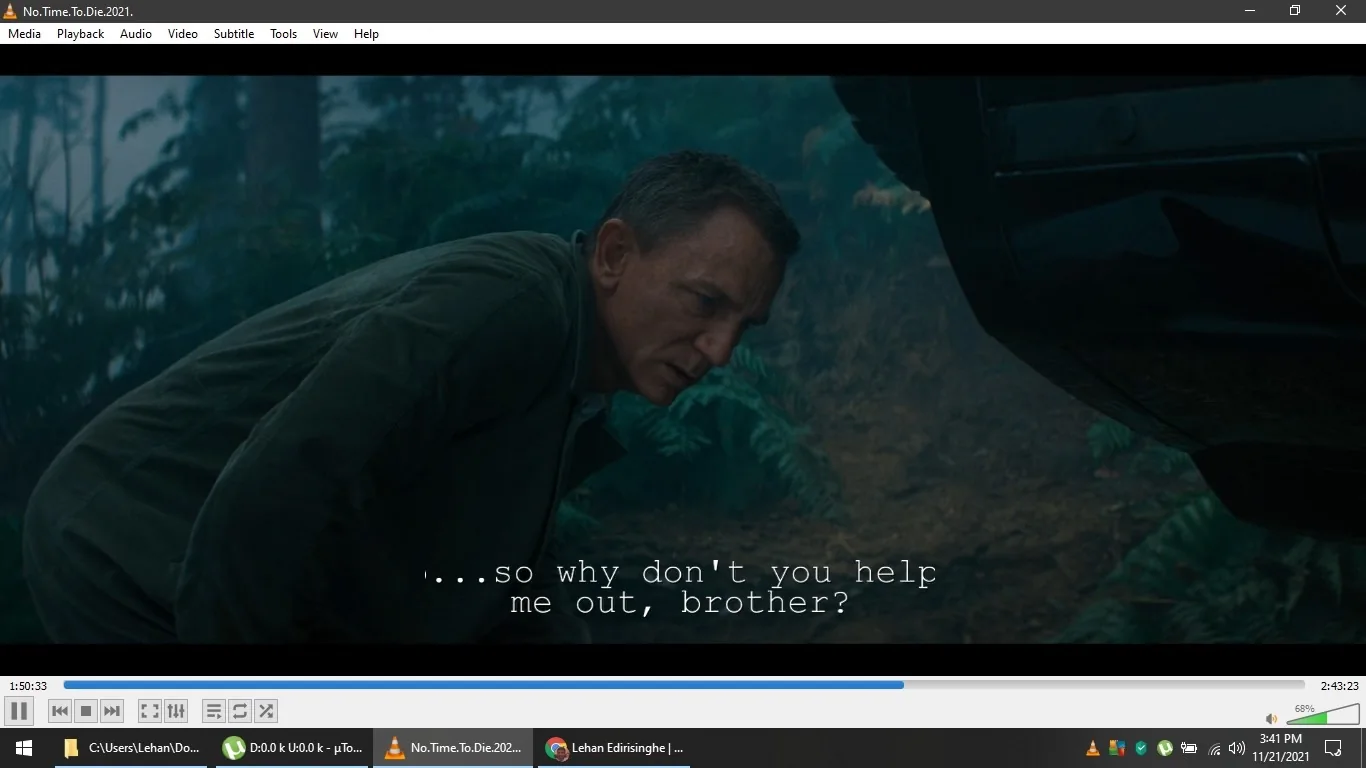Open the Windows Start menu

tap(24, 748)
